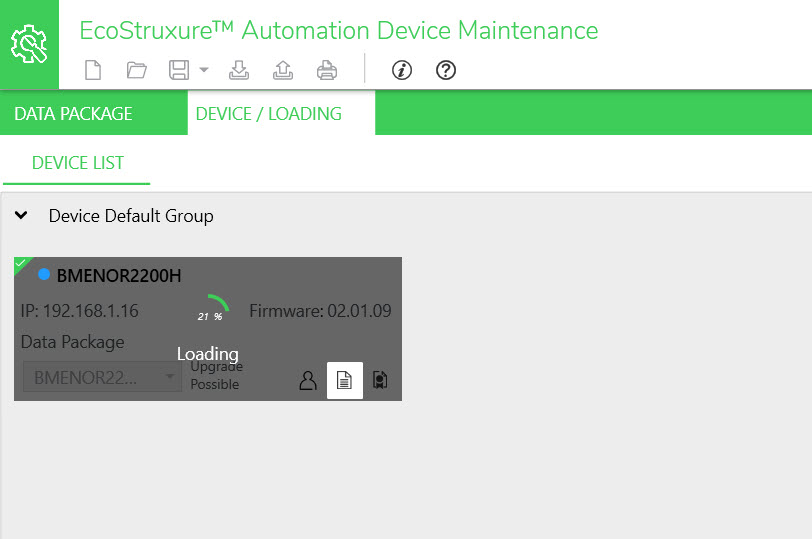Screen dimensions: 812x539
Task: Click the EcoStruxure Automation Device Maintenance title
Action: 339,30
